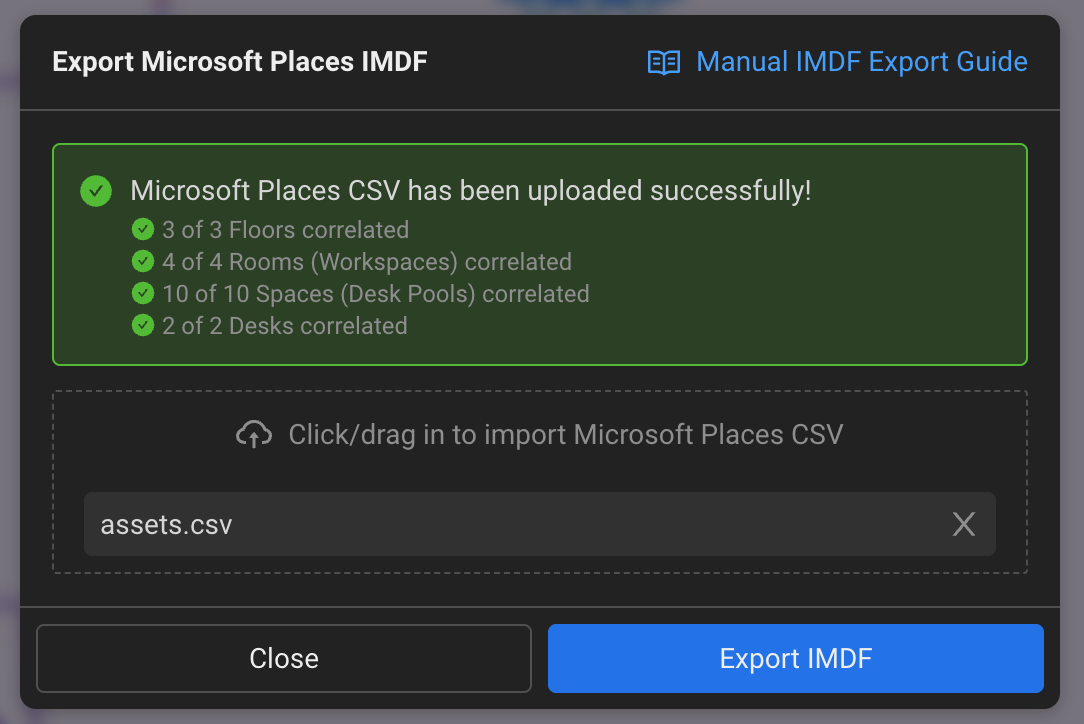Click the X icon next to assets.csv
The width and height of the screenshot is (1084, 724).
click(x=963, y=523)
